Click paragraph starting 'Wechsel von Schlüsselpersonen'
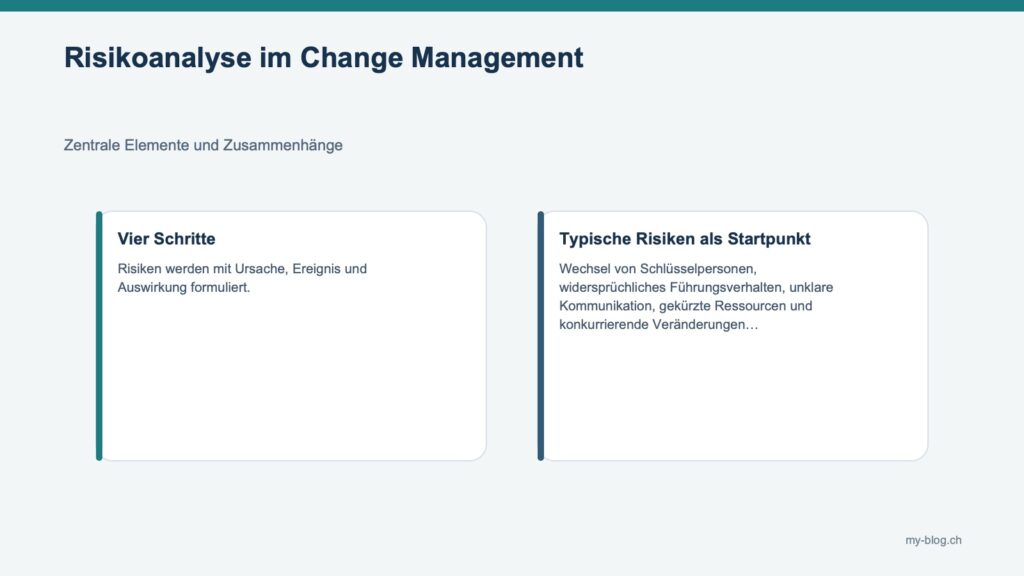This screenshot has height=576, width=1024. (696, 296)
